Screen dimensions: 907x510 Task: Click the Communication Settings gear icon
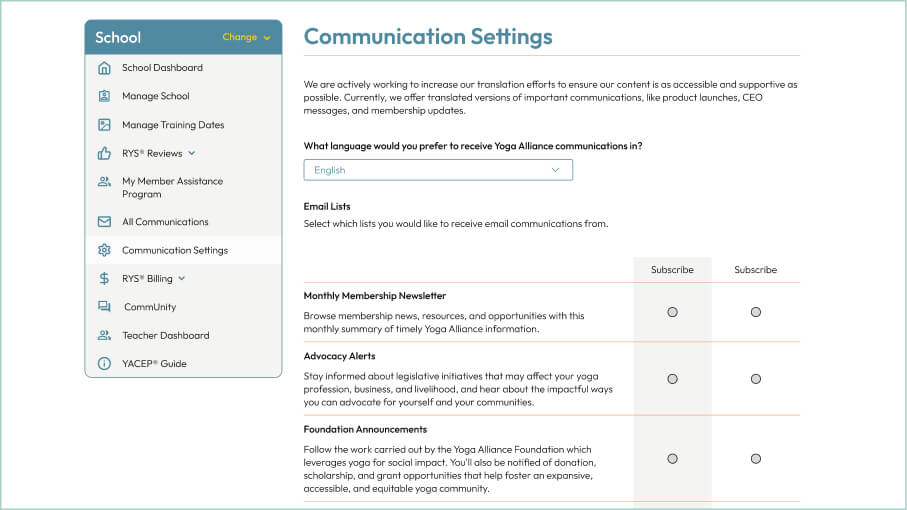[104, 250]
